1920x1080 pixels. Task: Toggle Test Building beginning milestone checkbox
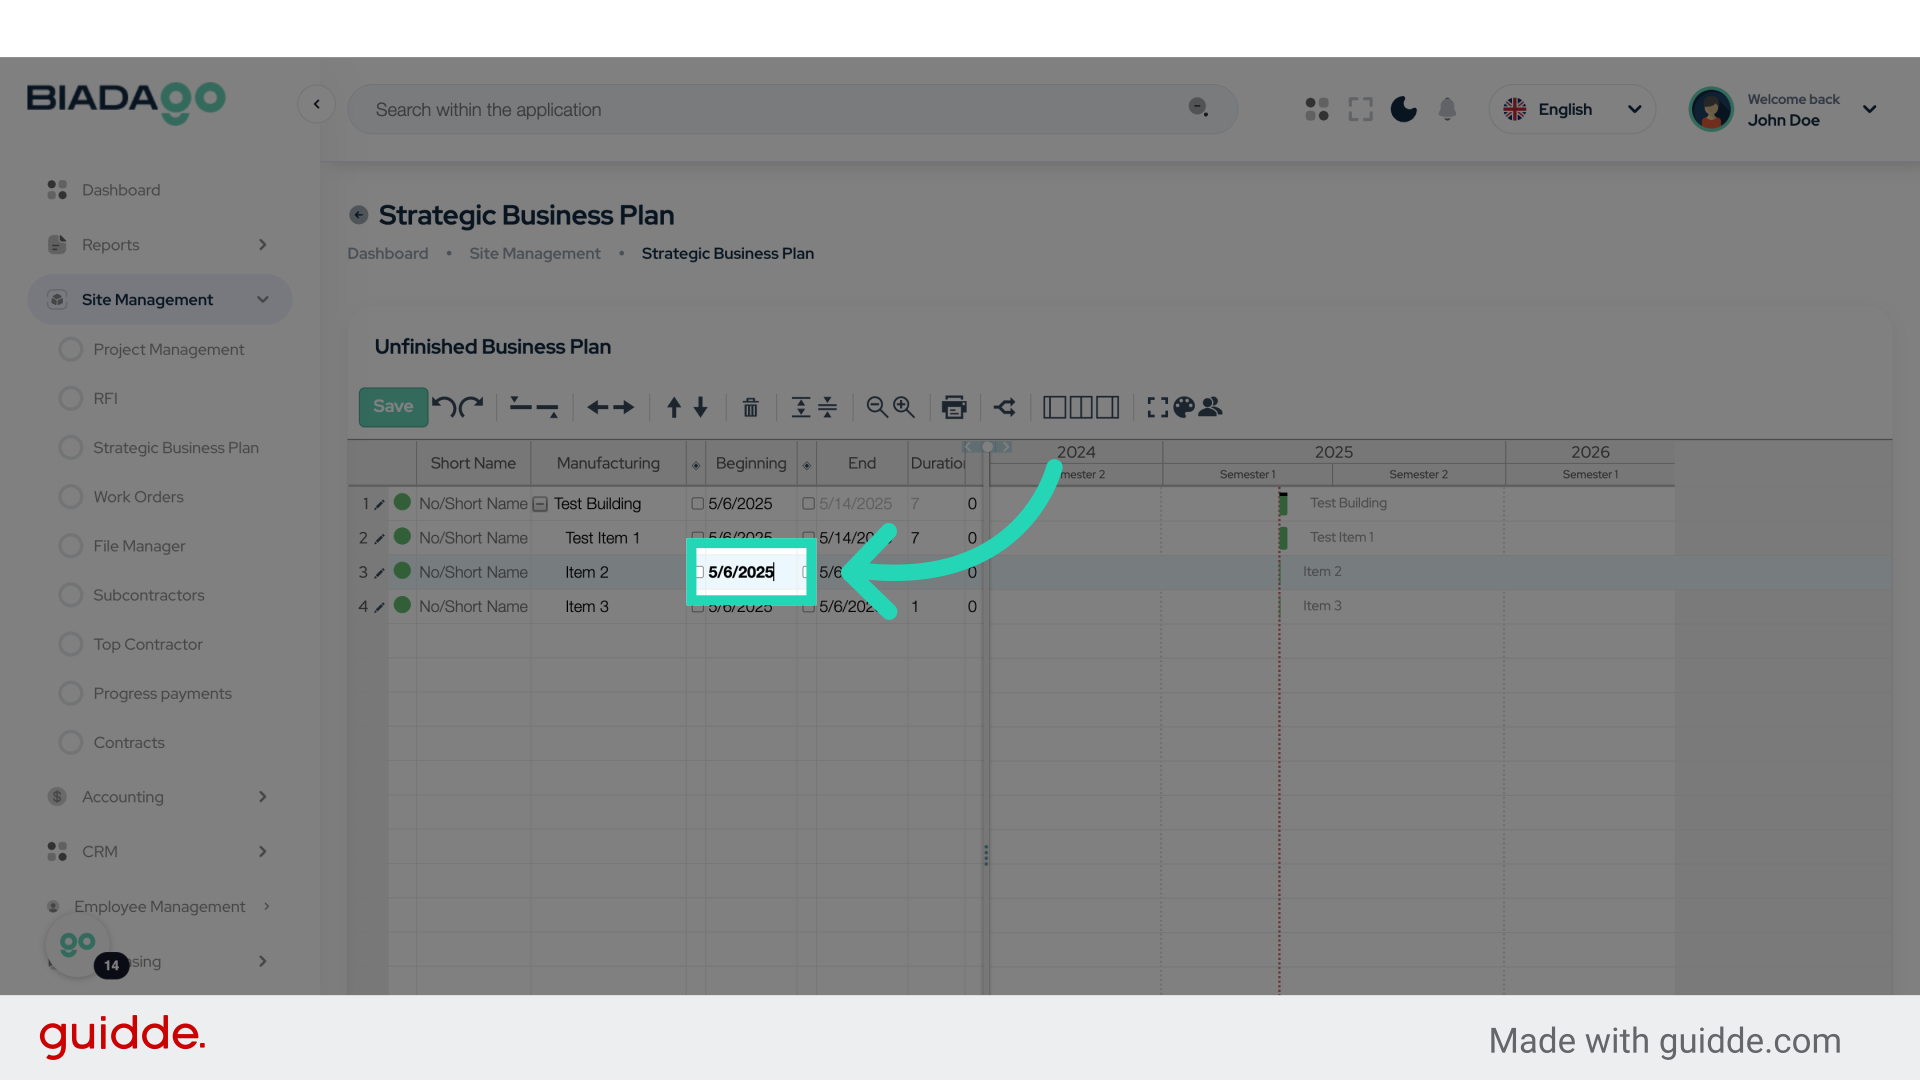(x=698, y=504)
